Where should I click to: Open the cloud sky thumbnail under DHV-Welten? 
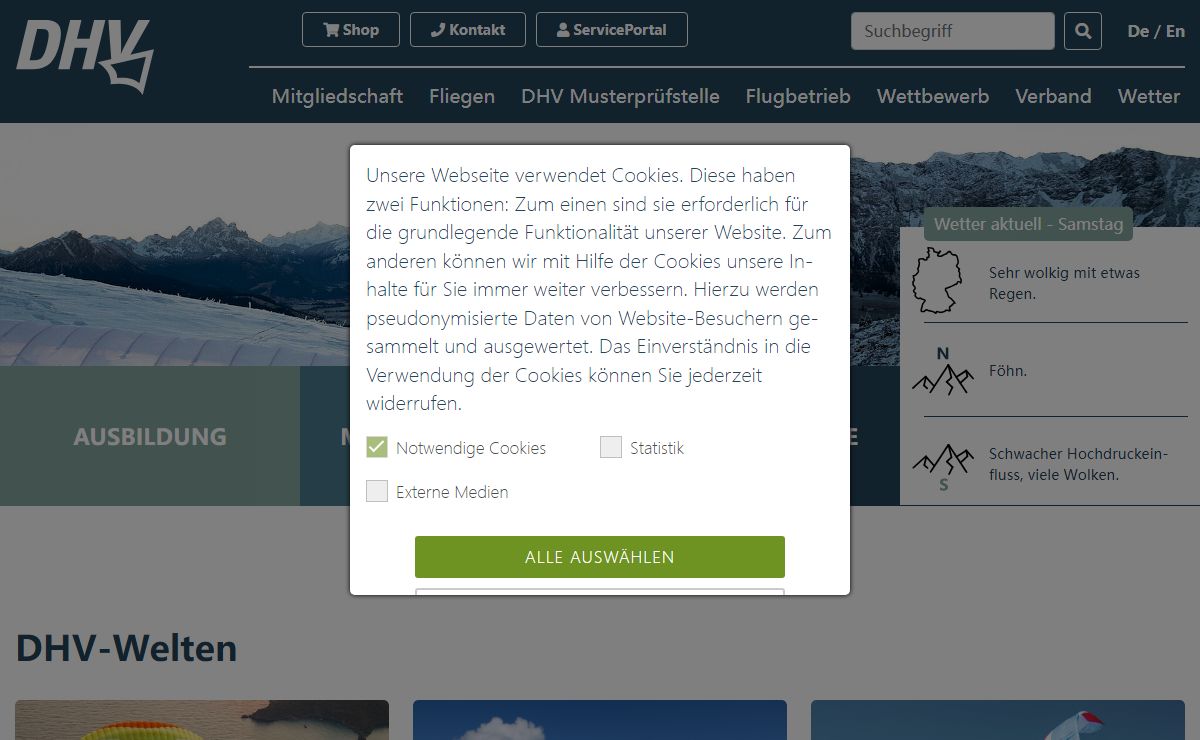click(x=600, y=720)
